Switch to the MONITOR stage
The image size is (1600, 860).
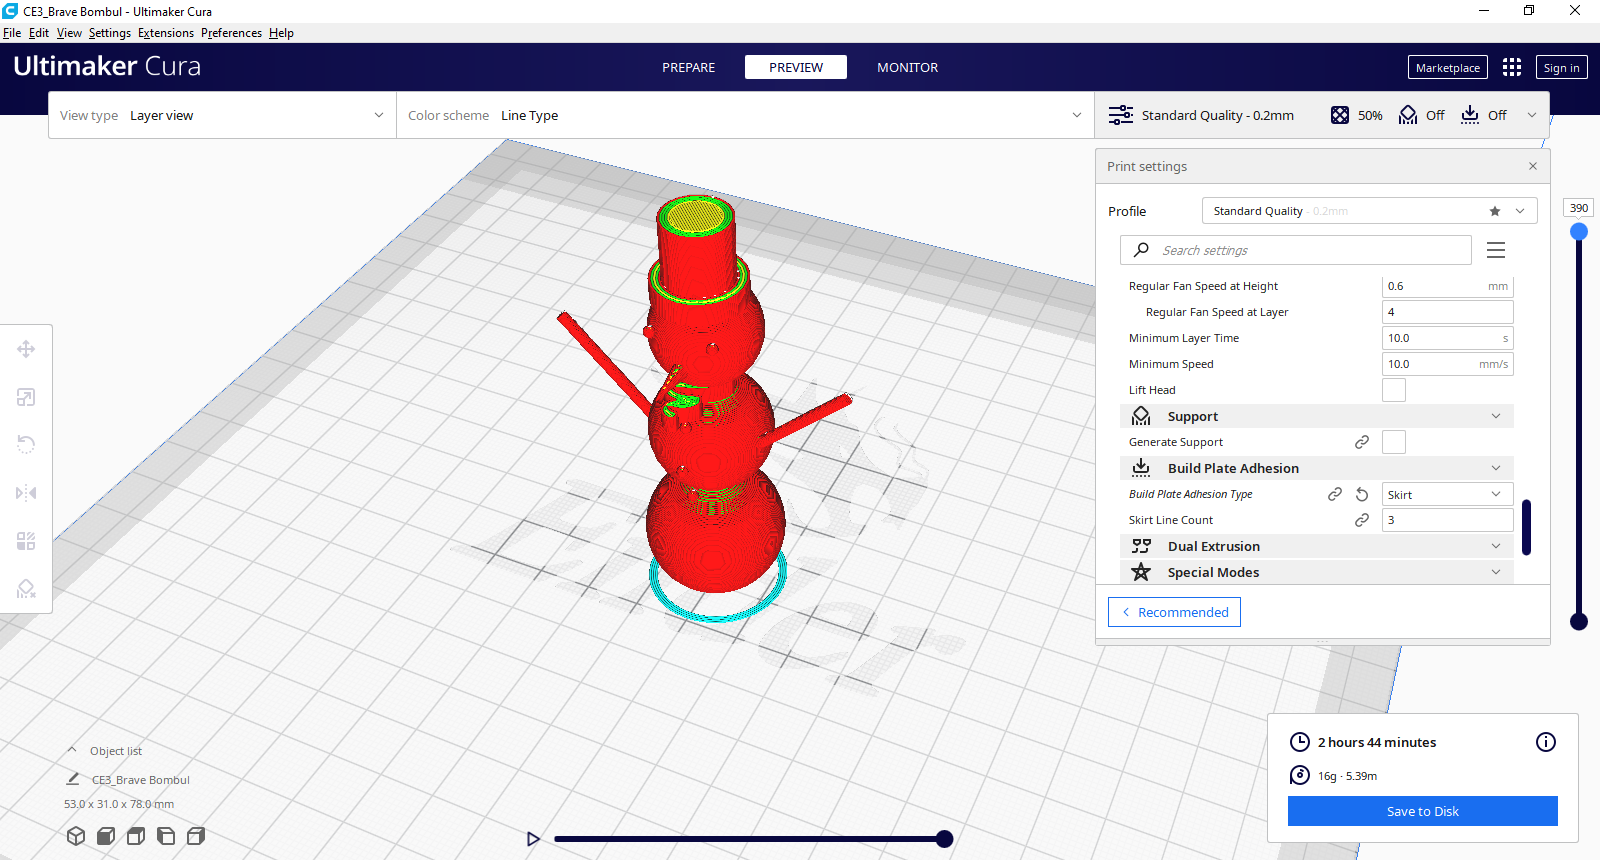click(x=908, y=67)
